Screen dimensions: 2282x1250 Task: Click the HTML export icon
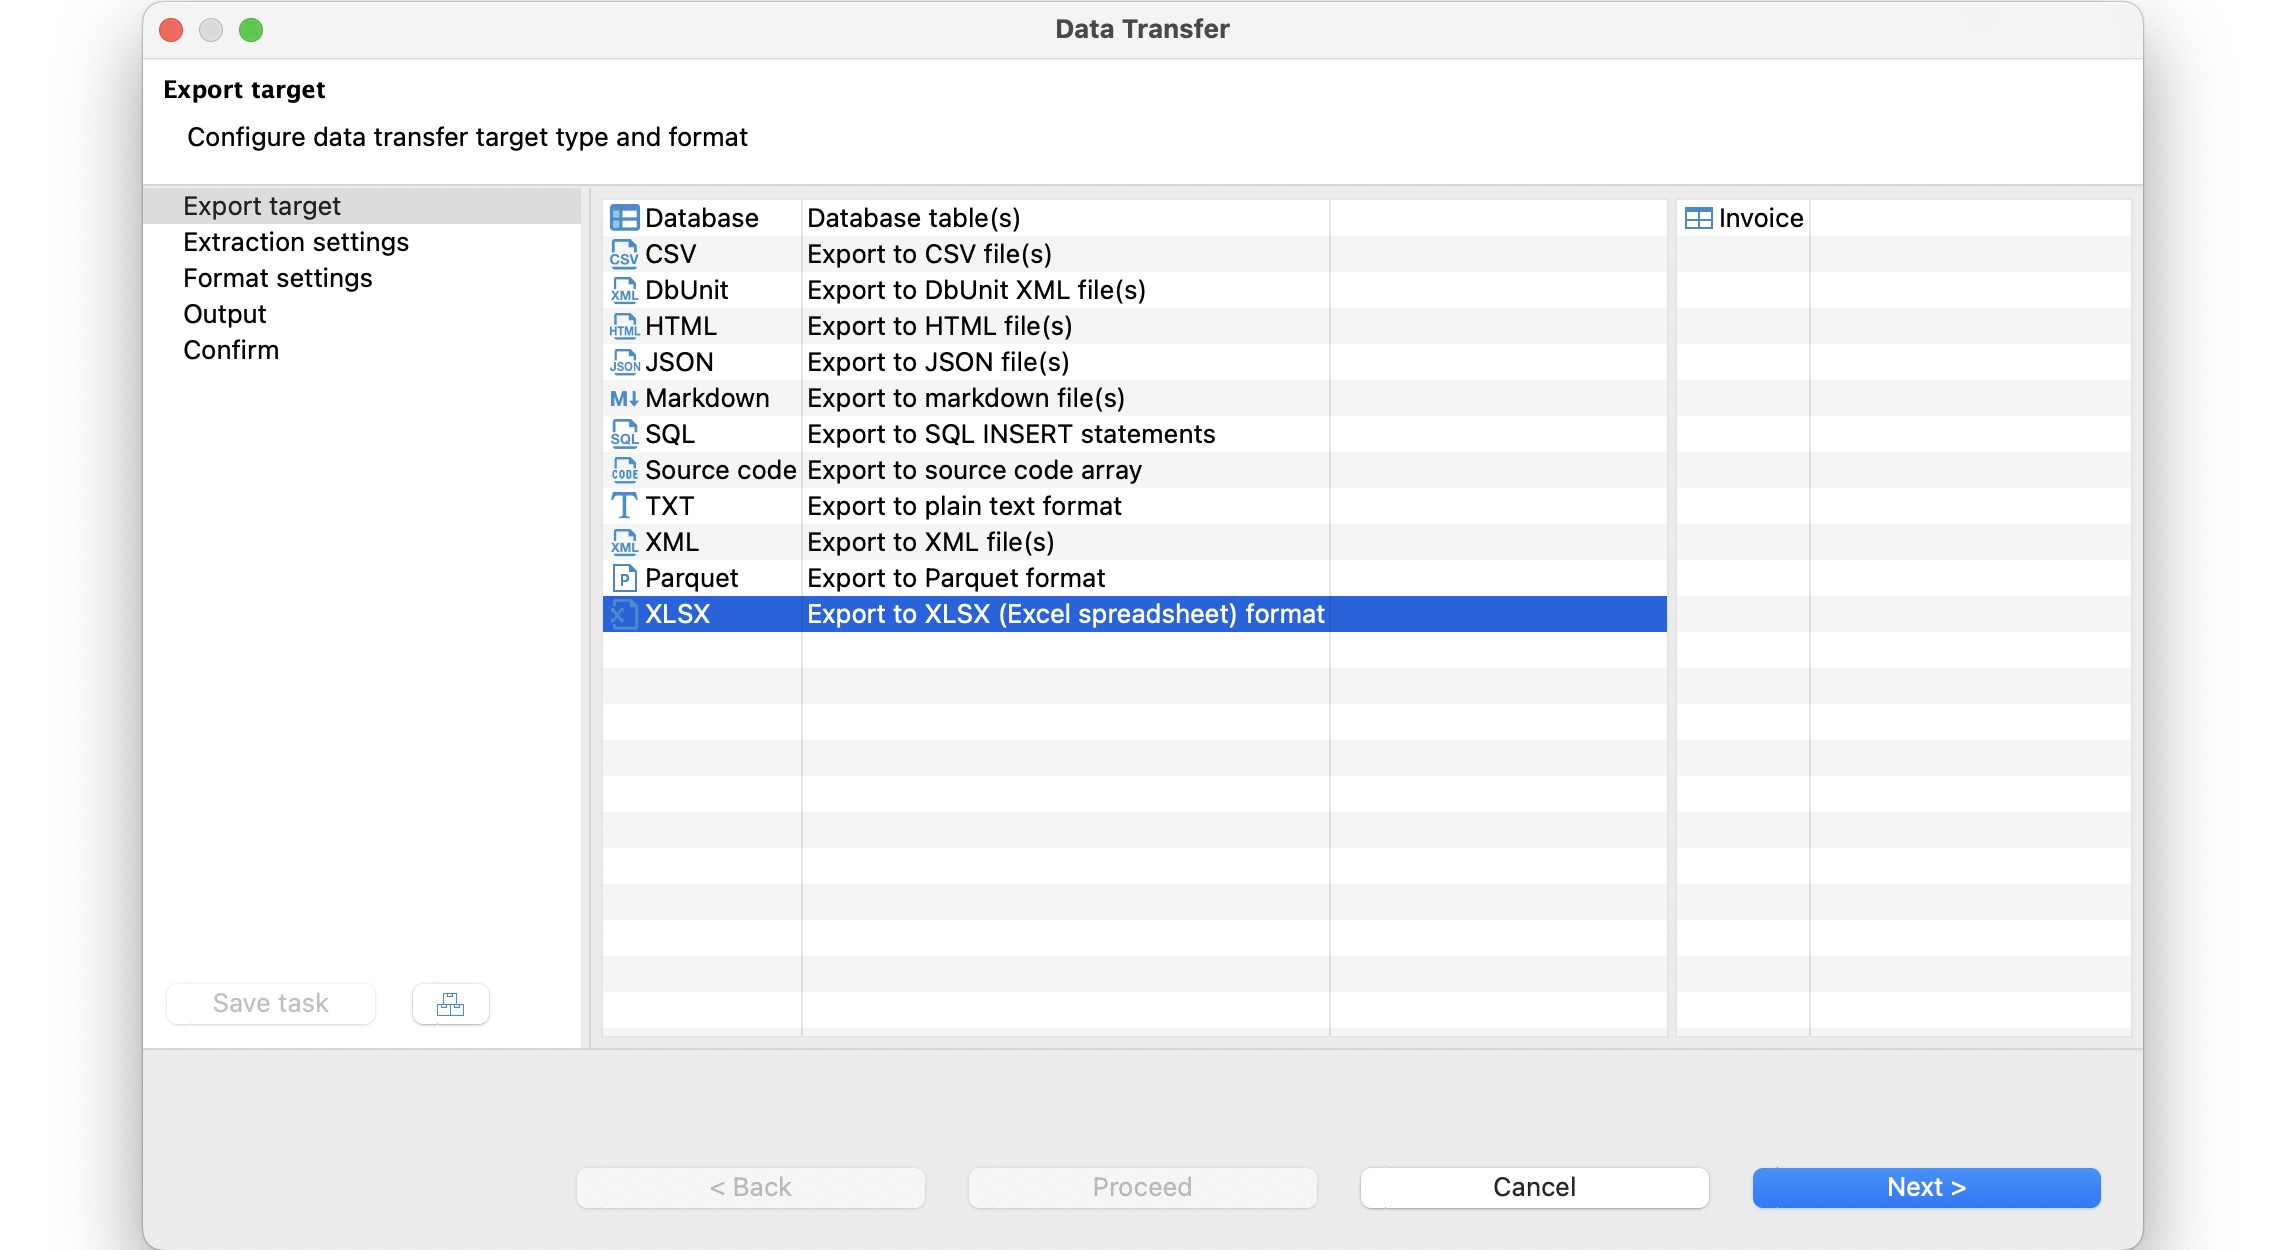coord(624,326)
